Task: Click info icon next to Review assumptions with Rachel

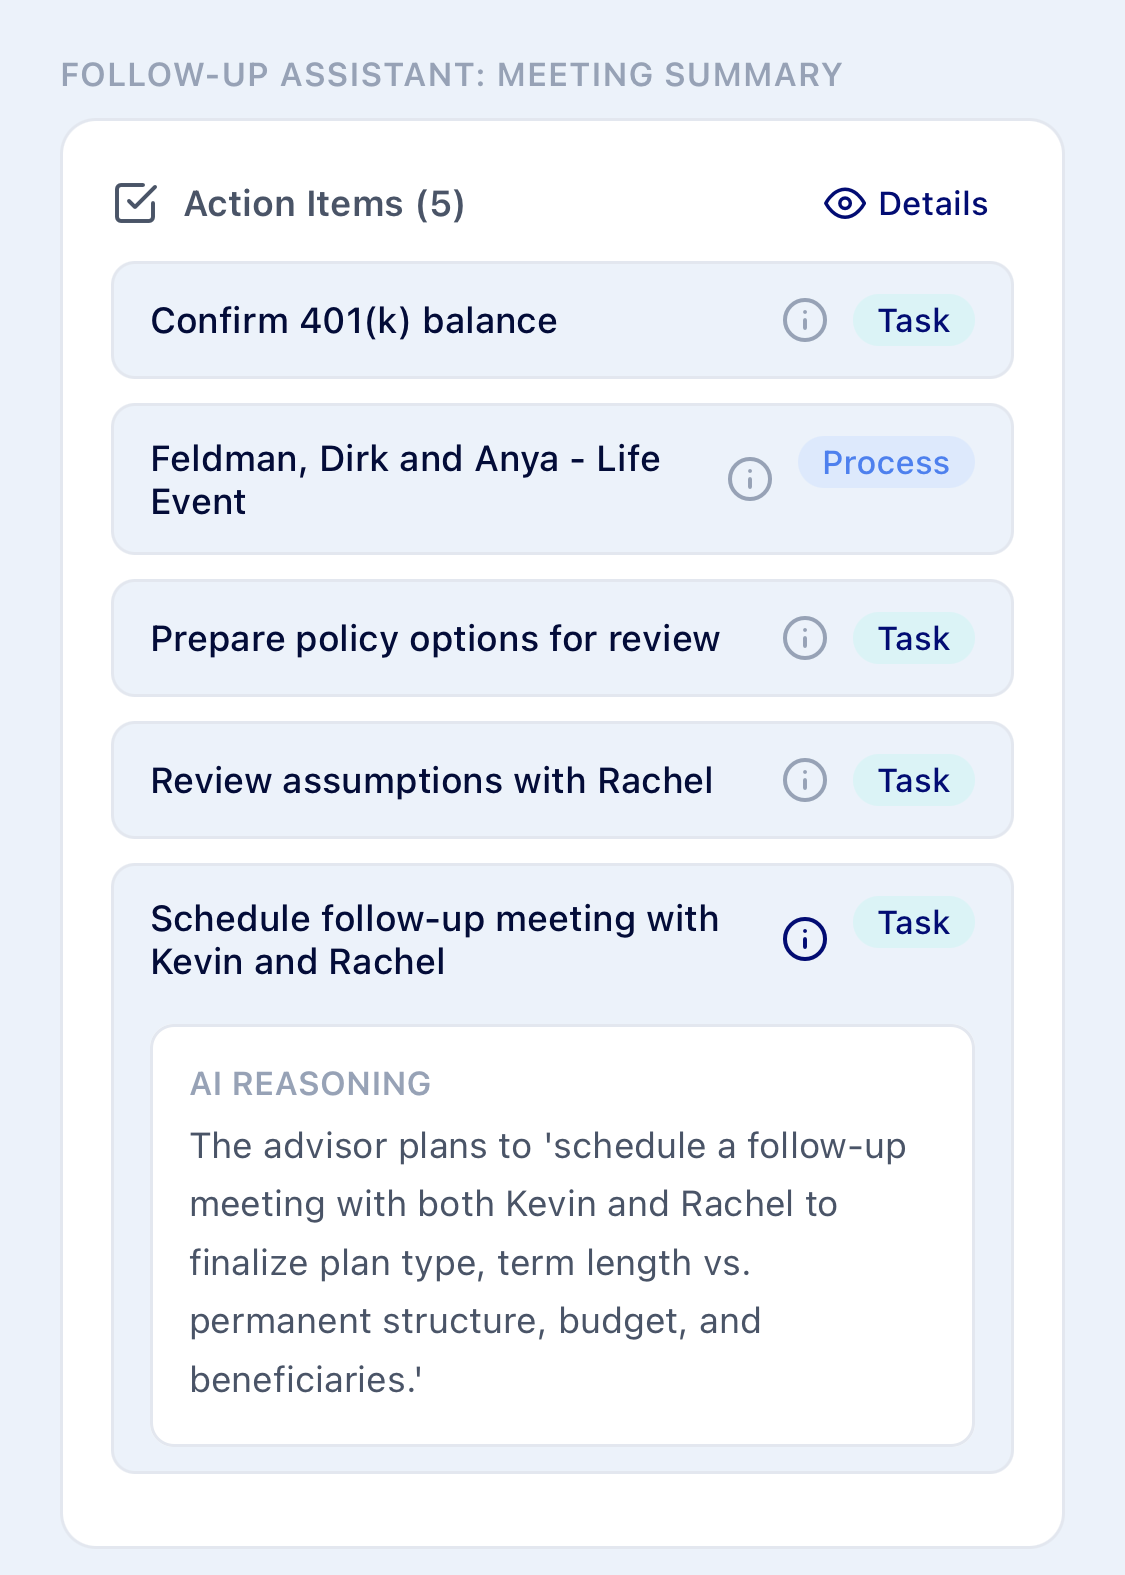Action: (804, 780)
